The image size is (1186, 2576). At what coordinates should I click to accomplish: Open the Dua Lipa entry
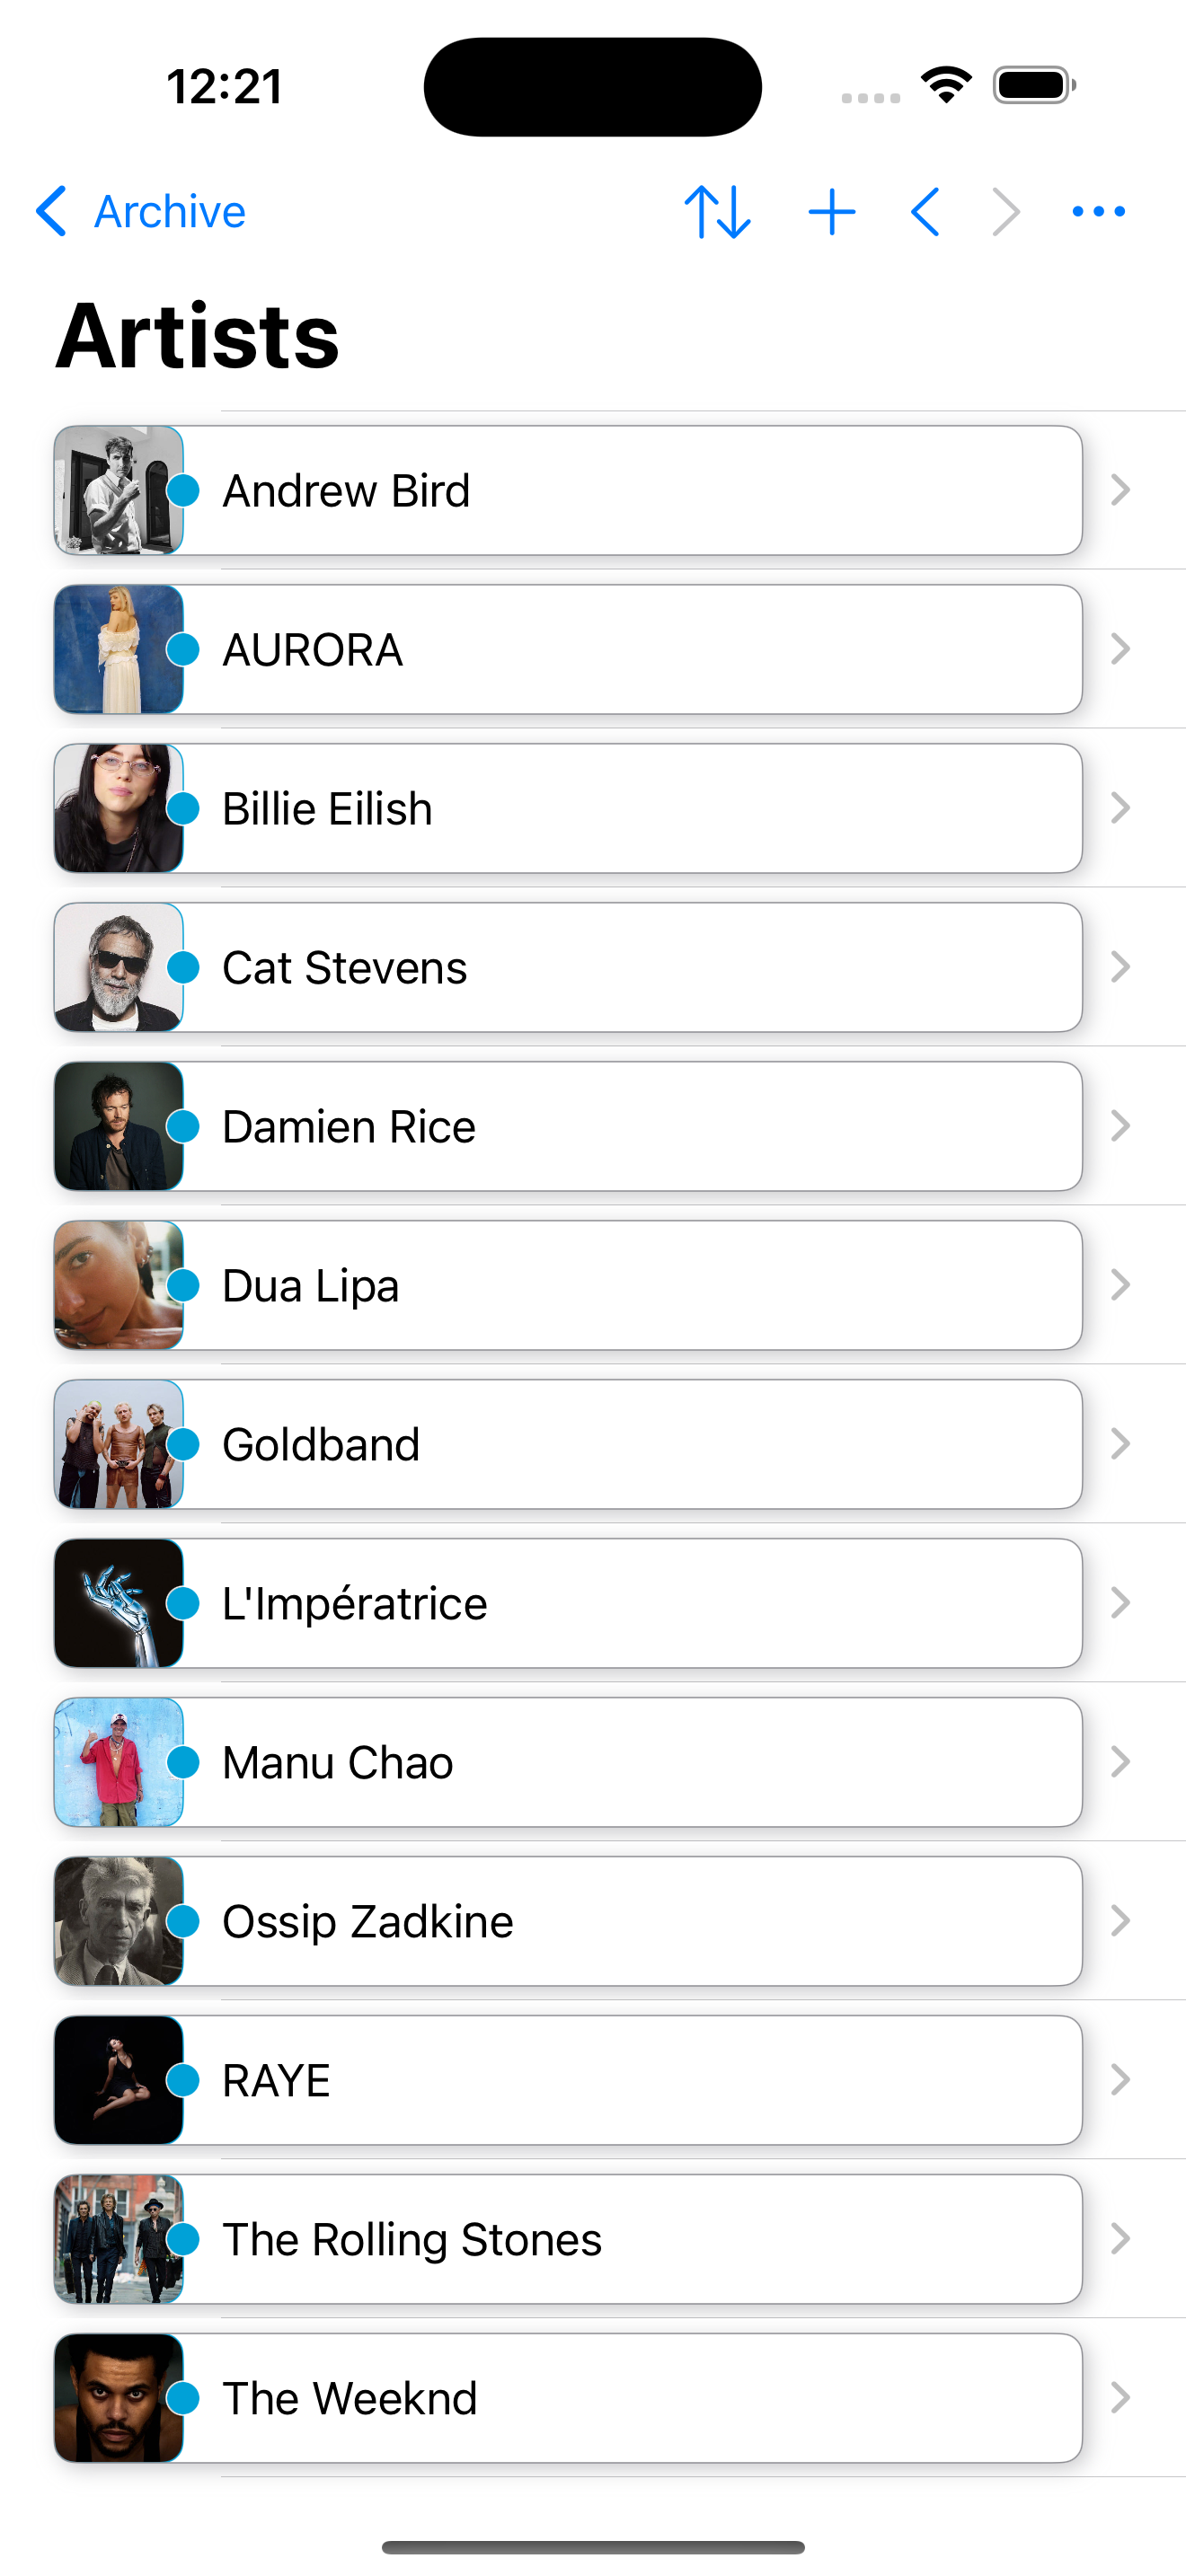(630, 1286)
